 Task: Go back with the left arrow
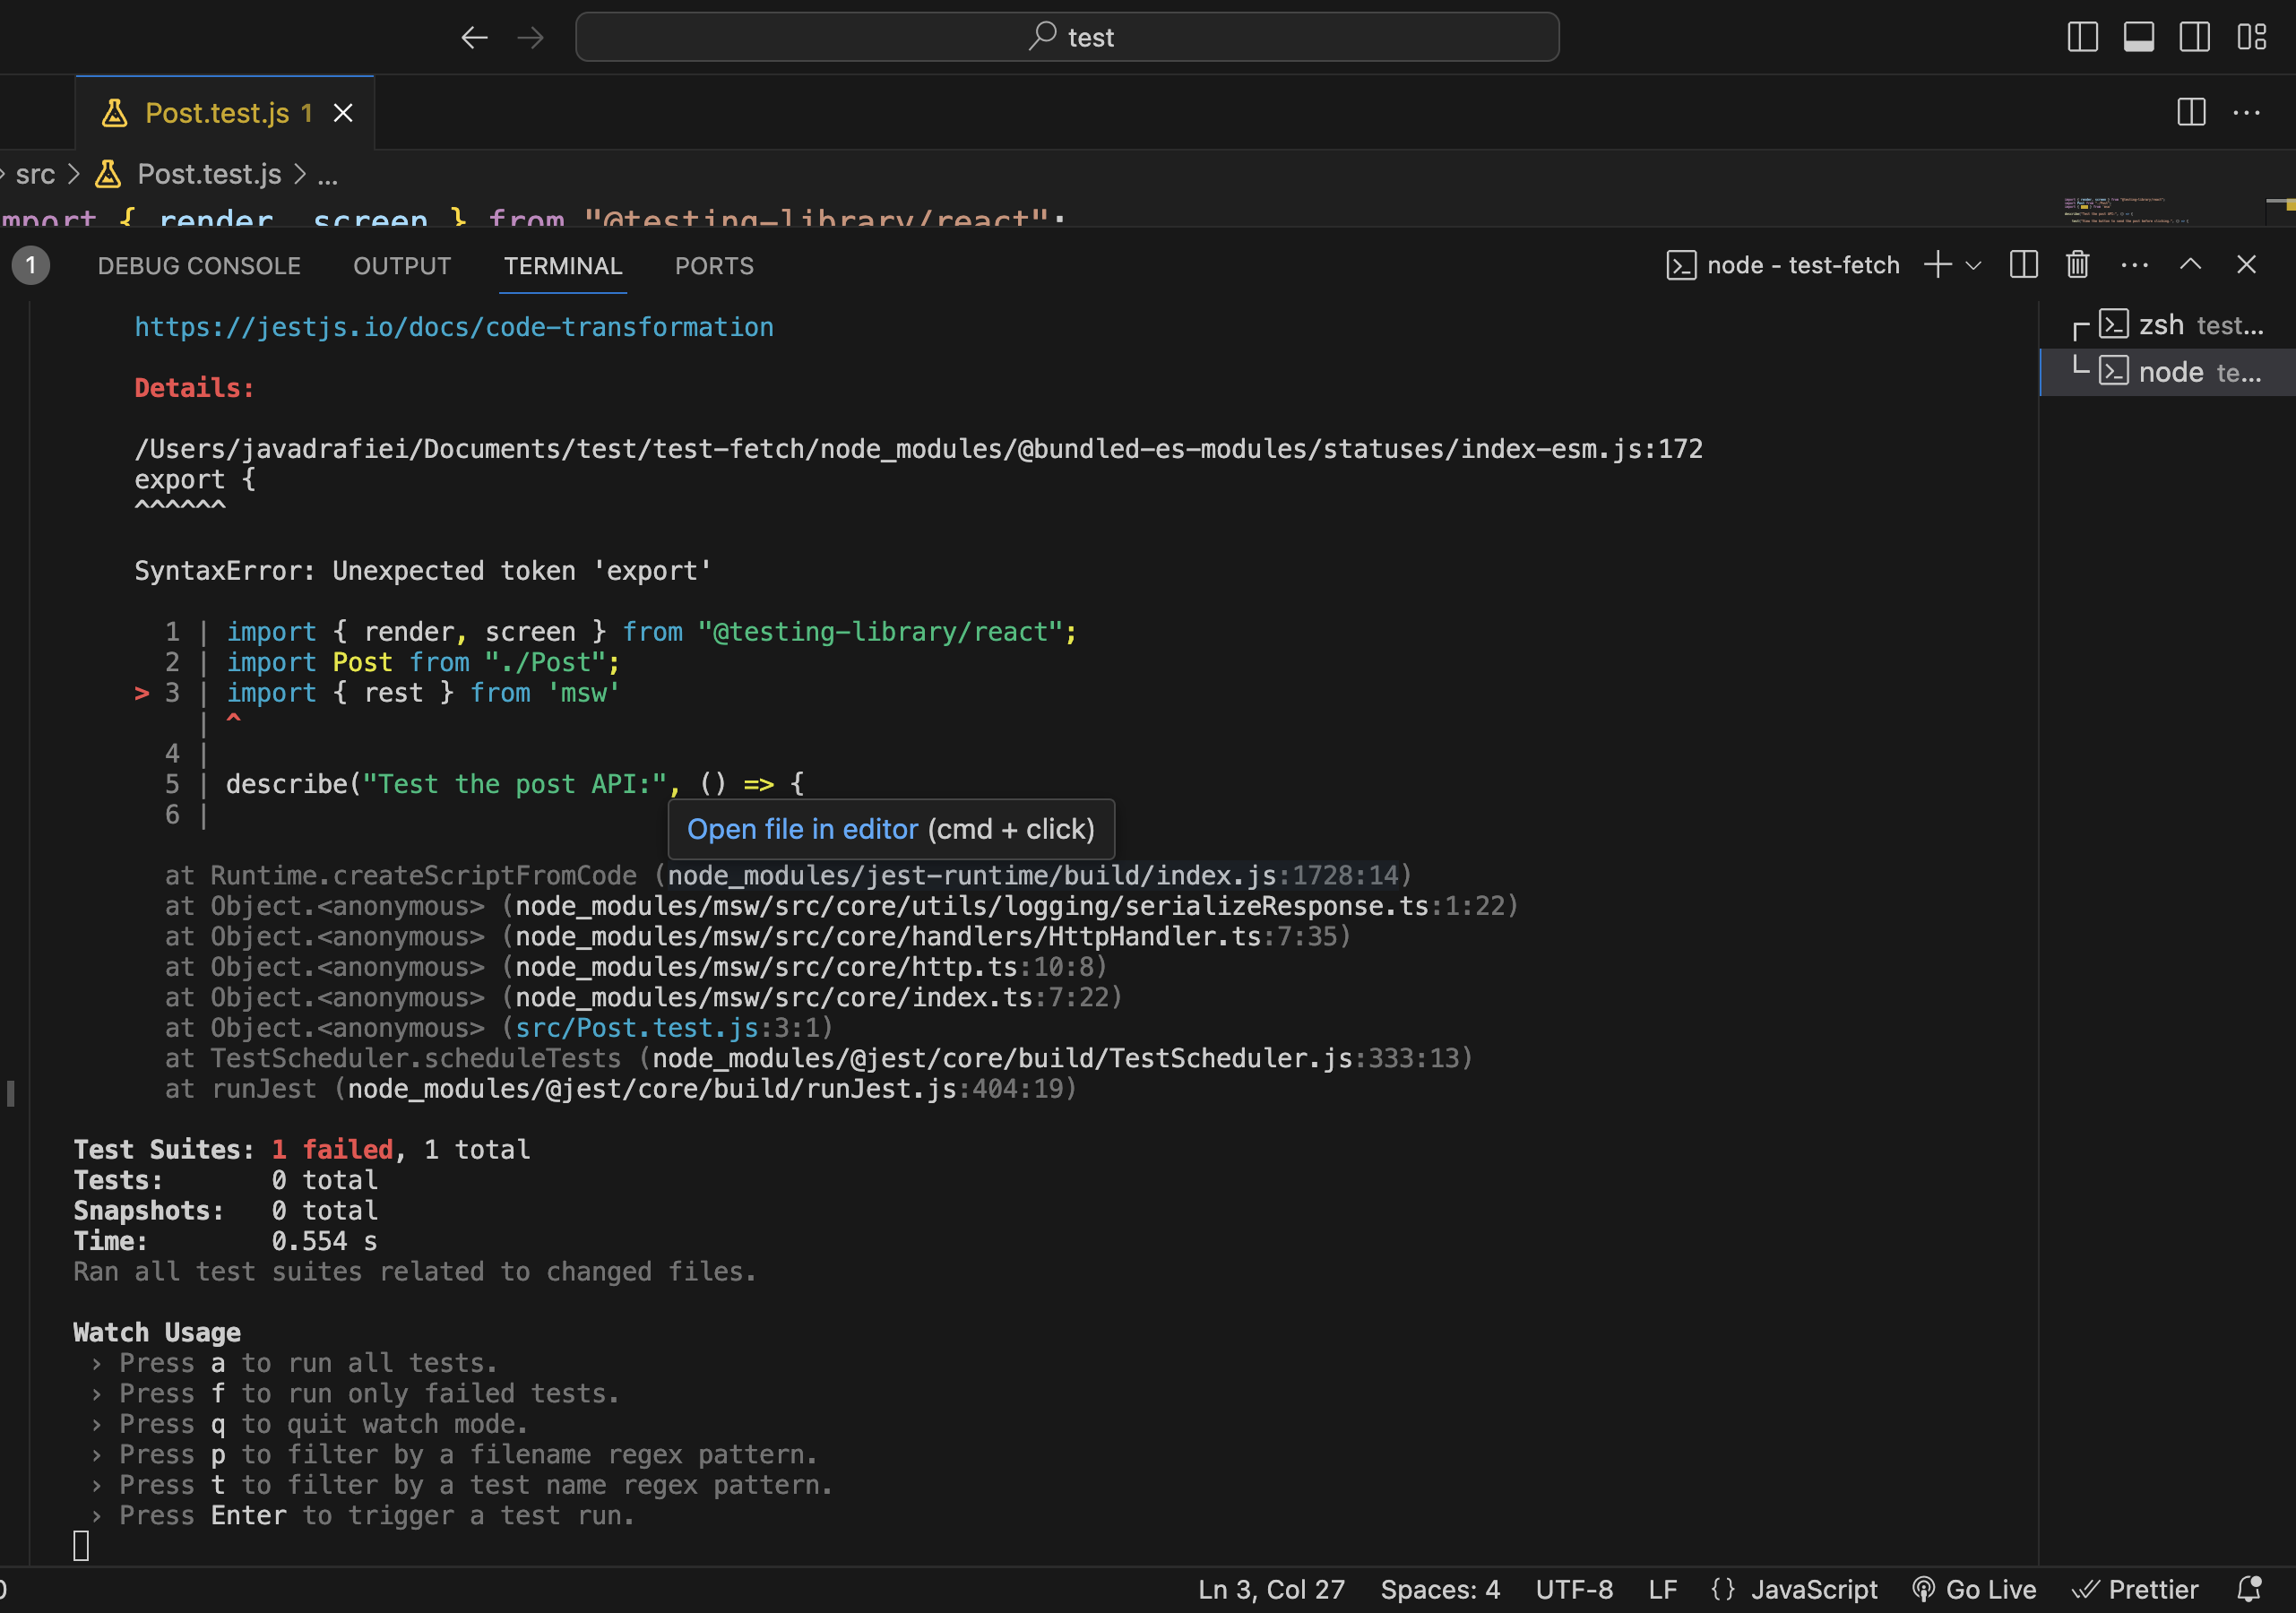tap(474, 38)
